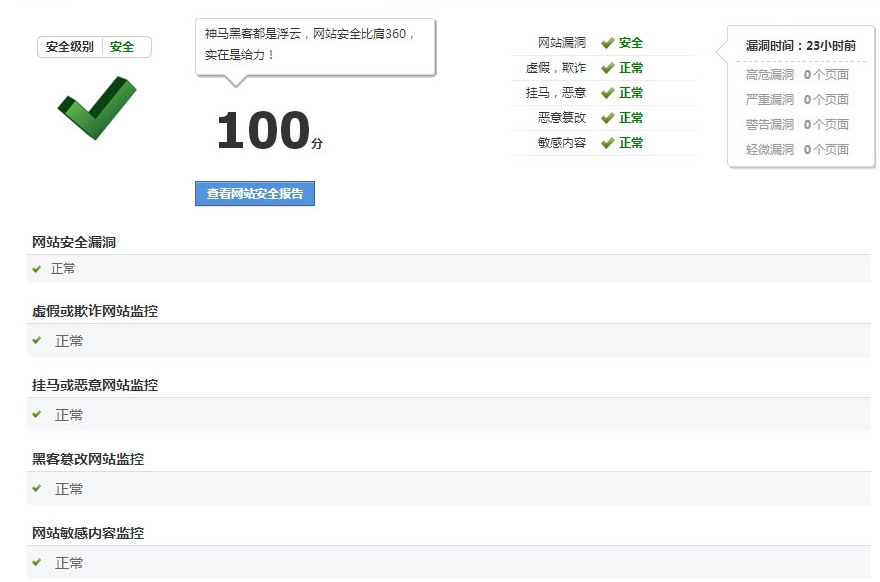Click the checkmark under 网站安全漏洞 section
This screenshot has width=880, height=582.
[37, 269]
